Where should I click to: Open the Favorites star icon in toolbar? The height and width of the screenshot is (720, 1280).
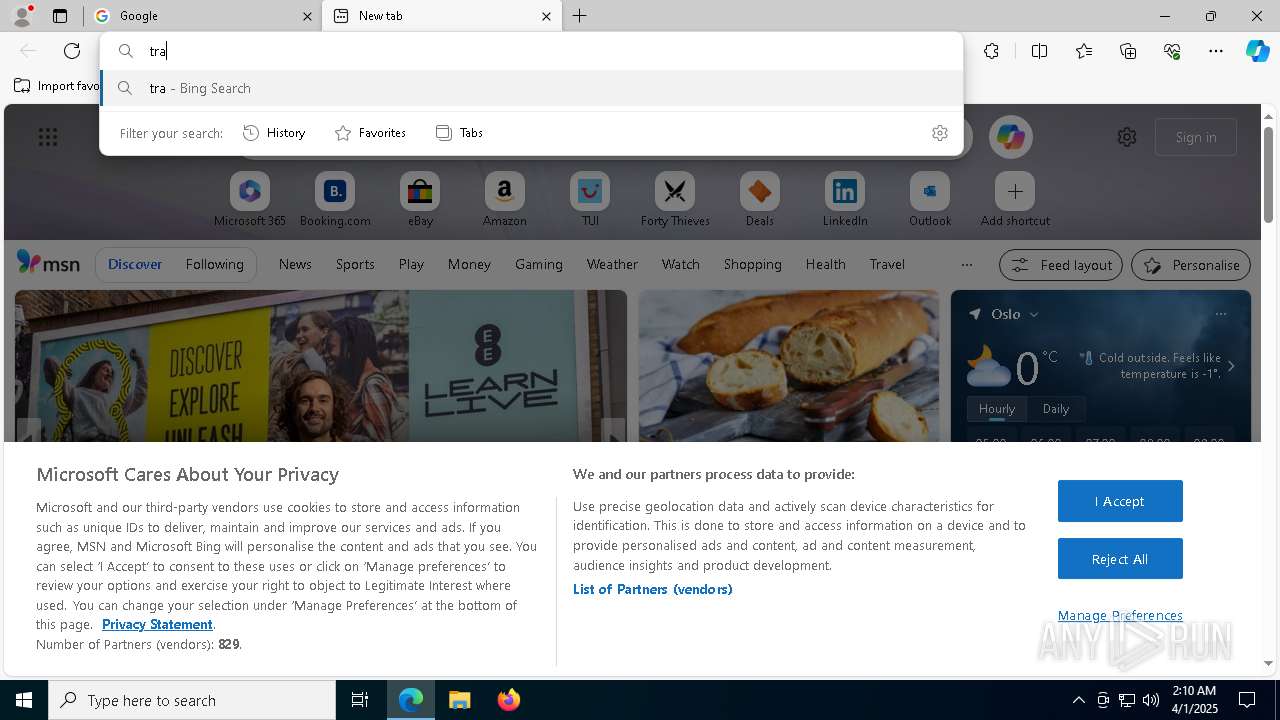click(x=1084, y=51)
